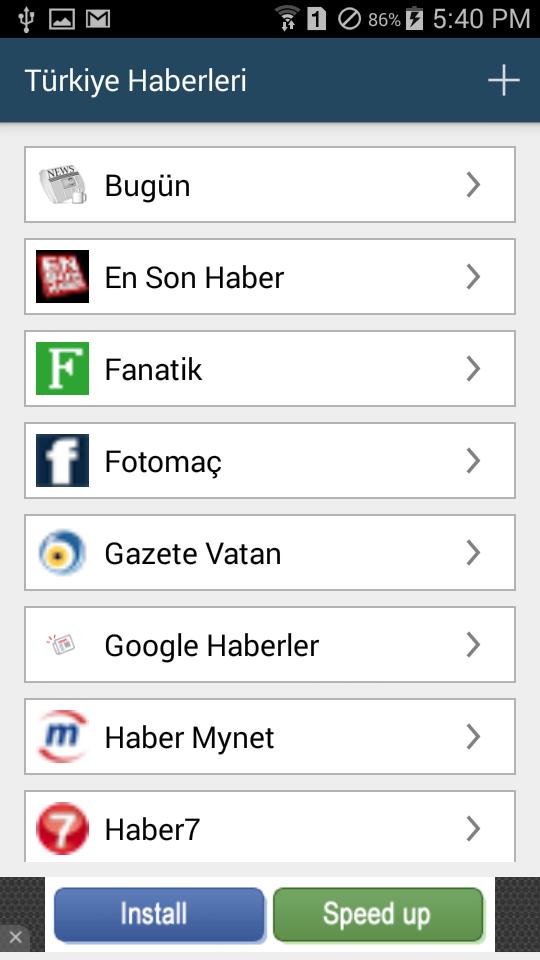The width and height of the screenshot is (540, 960).
Task: Select the En Son Haber logo
Action: [x=62, y=276]
